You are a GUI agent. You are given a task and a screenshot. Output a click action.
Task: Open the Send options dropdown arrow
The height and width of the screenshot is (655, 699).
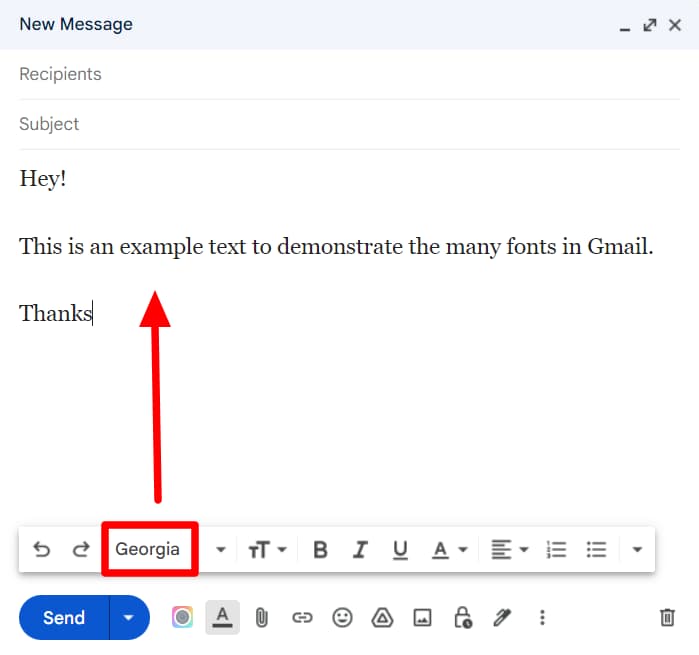click(129, 618)
